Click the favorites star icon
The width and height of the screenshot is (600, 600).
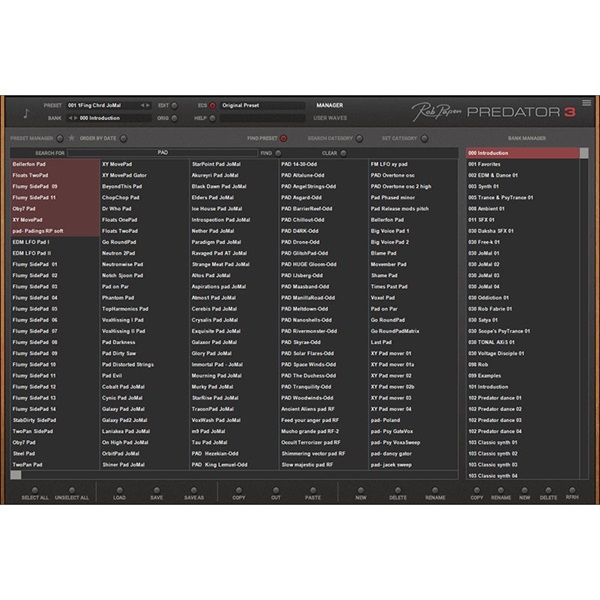[72, 138]
